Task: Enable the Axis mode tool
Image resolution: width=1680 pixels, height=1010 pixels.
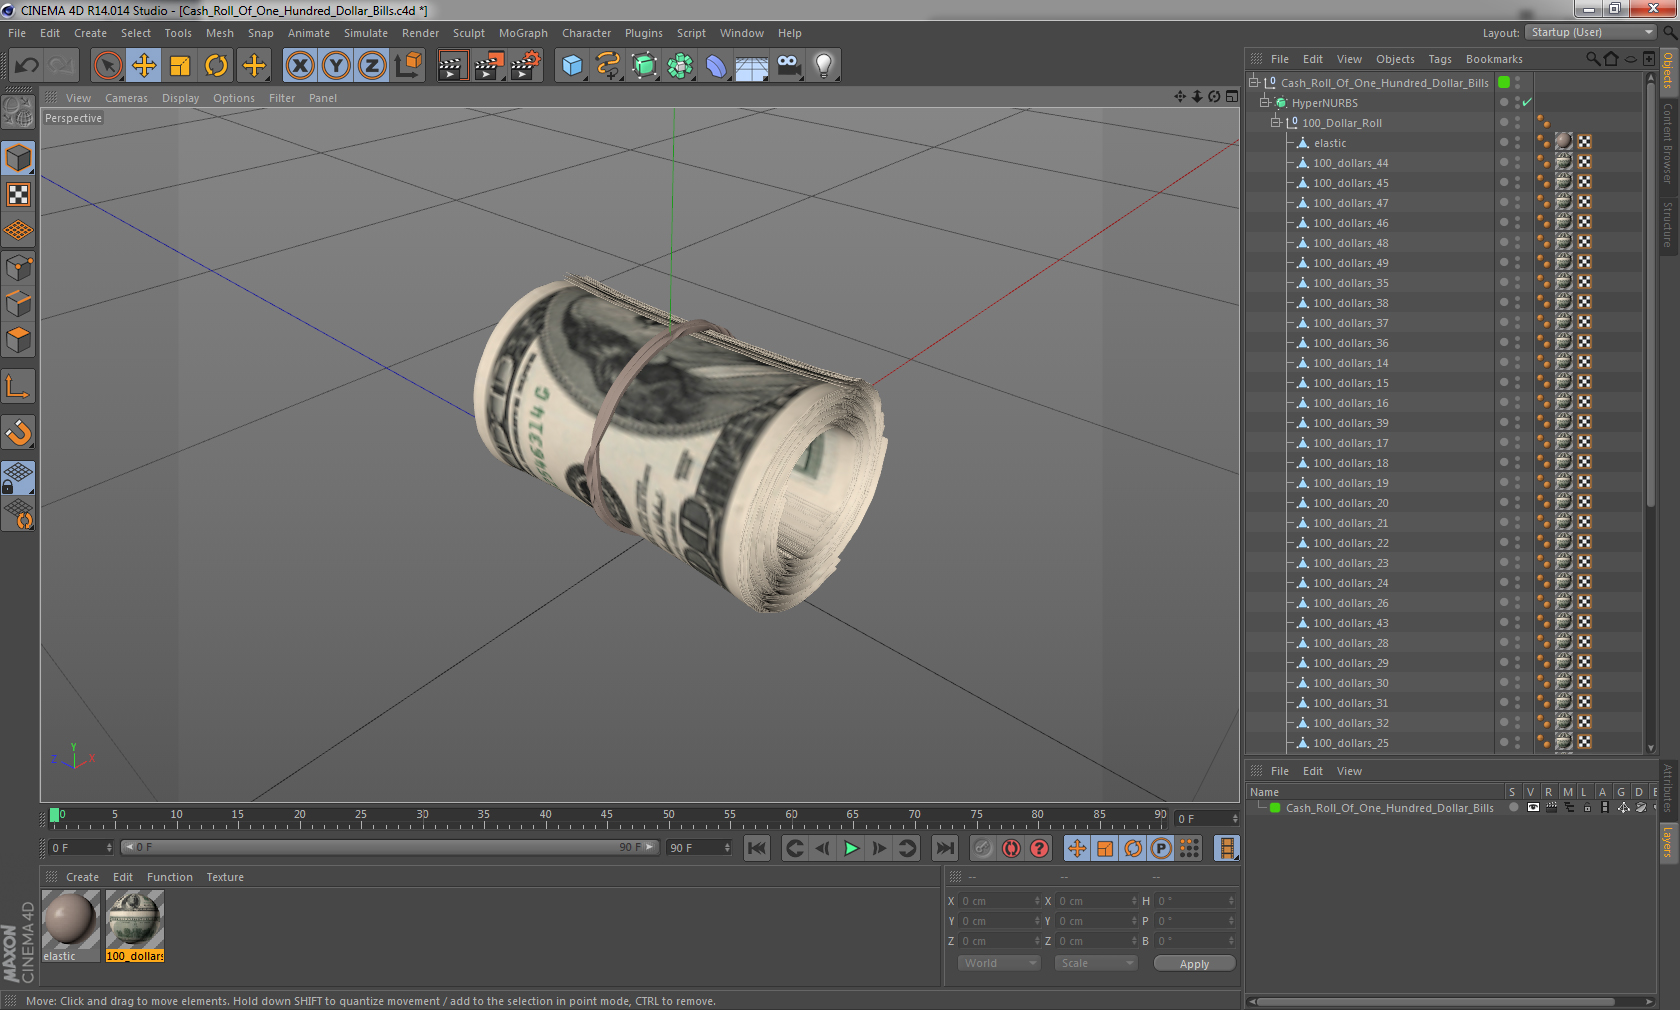Action: click(18, 387)
